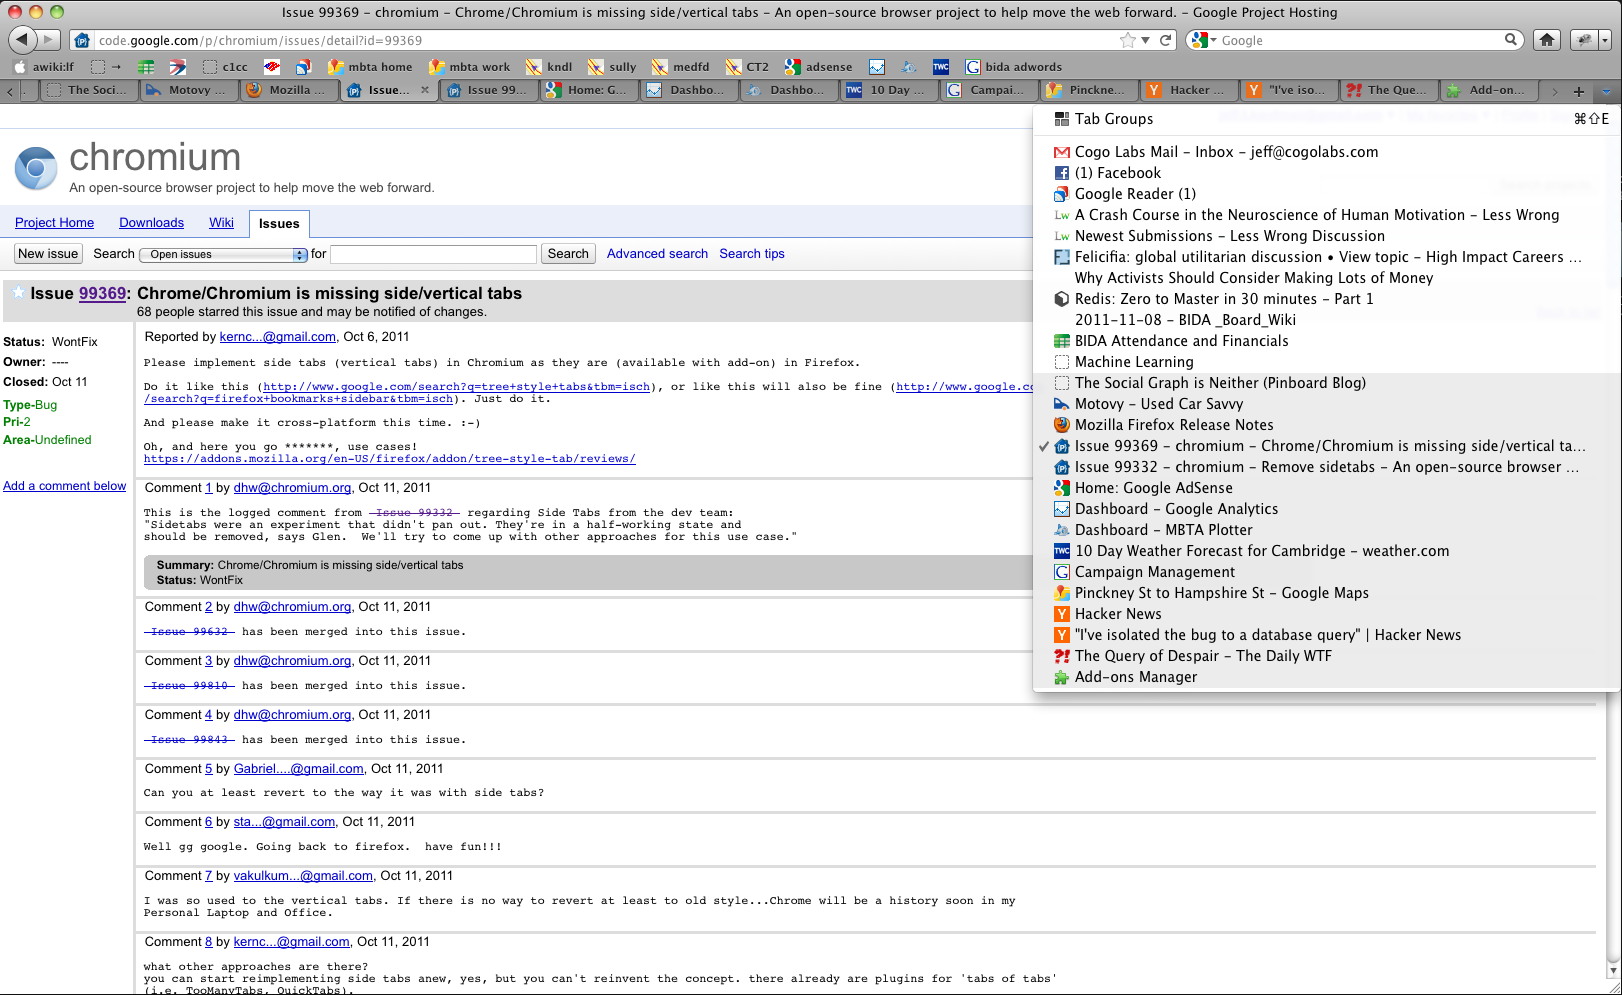Viewport: 1622px width, 995px height.
Task: Star issue 99369 with the star icon
Action: 18,293
